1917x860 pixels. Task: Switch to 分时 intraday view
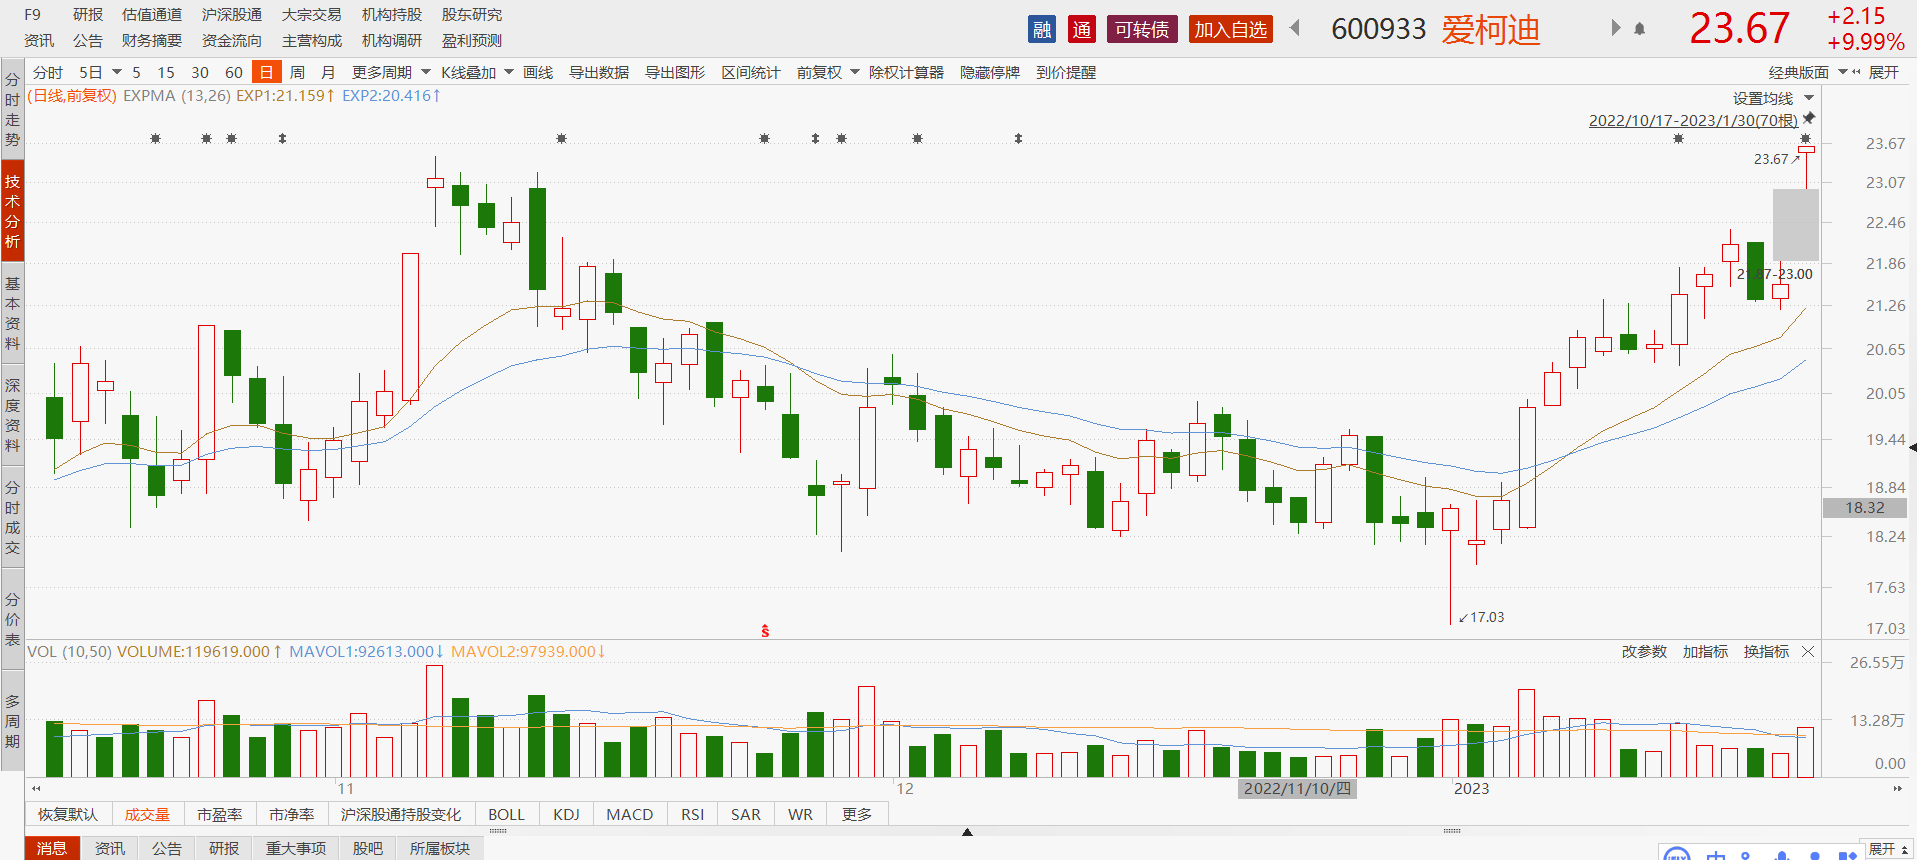point(47,72)
